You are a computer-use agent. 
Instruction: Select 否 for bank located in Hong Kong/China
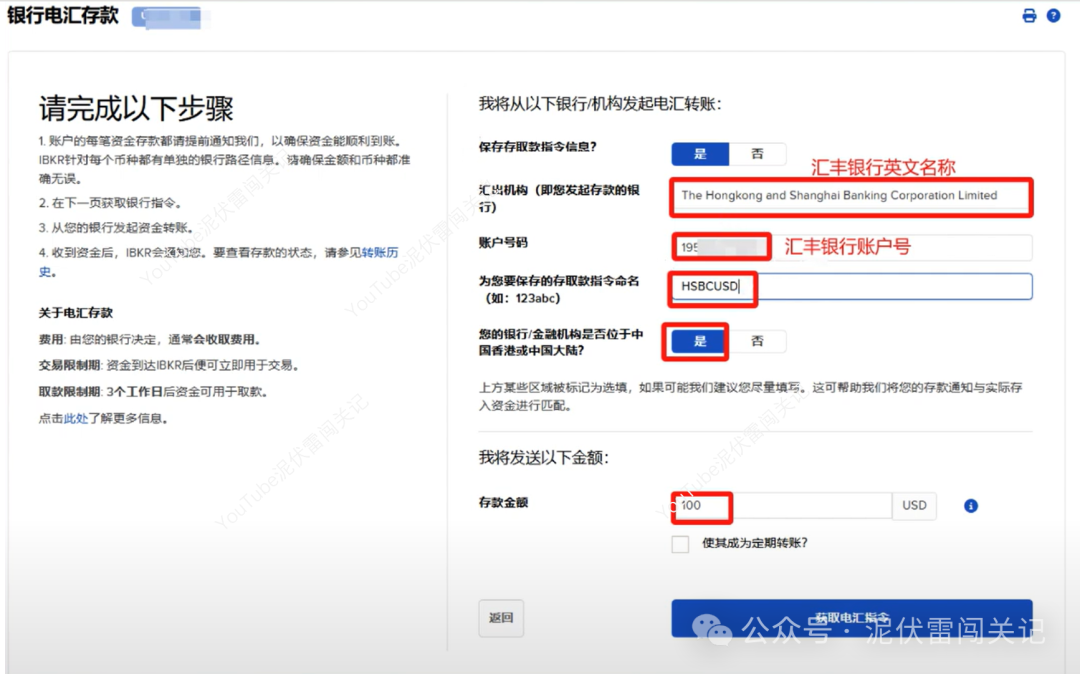pos(760,341)
